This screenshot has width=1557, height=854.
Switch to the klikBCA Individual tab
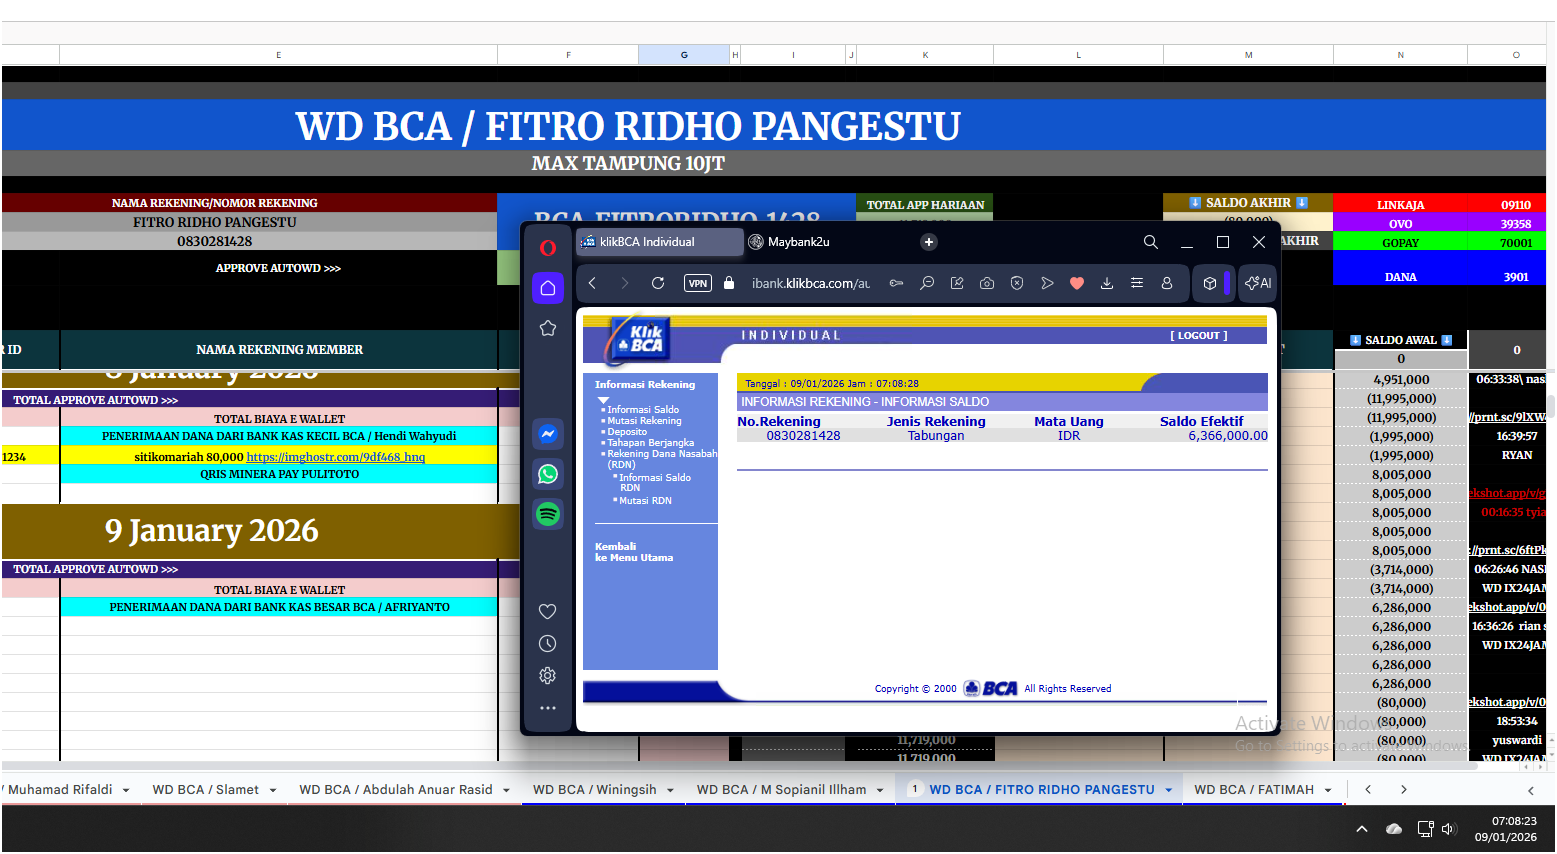660,242
